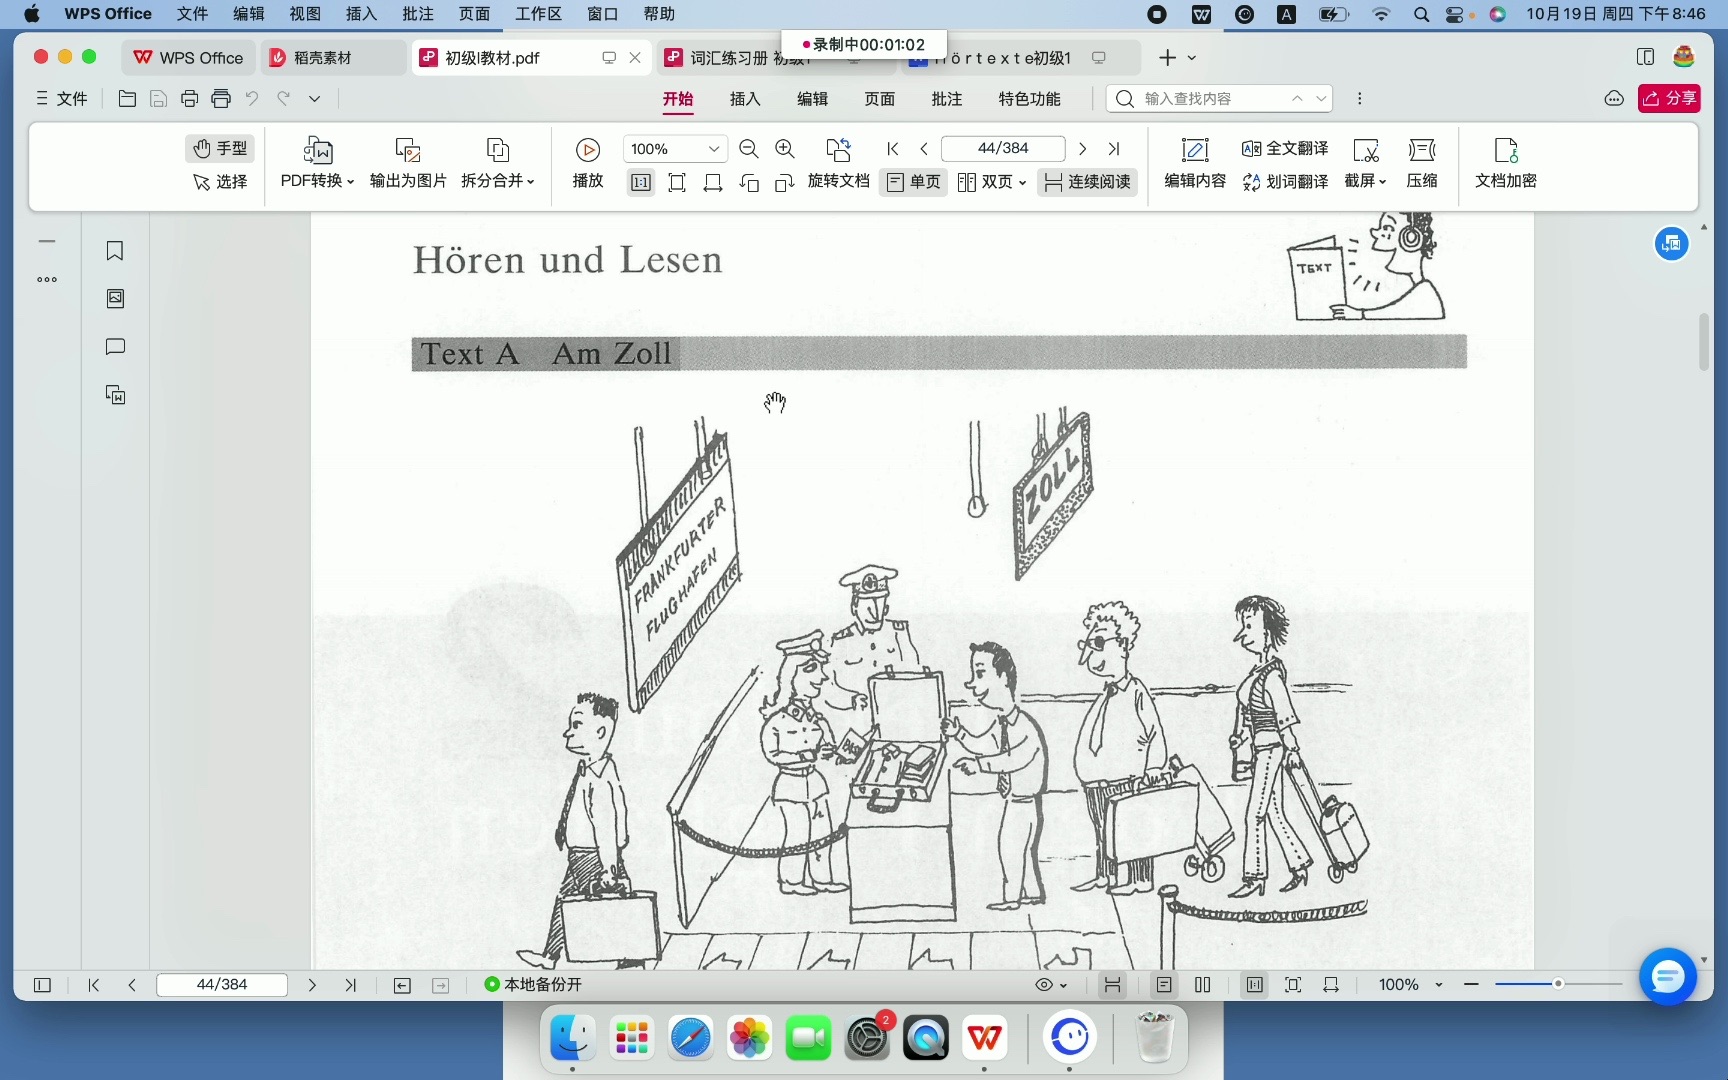Click the print icon in quick toolbar

189,98
